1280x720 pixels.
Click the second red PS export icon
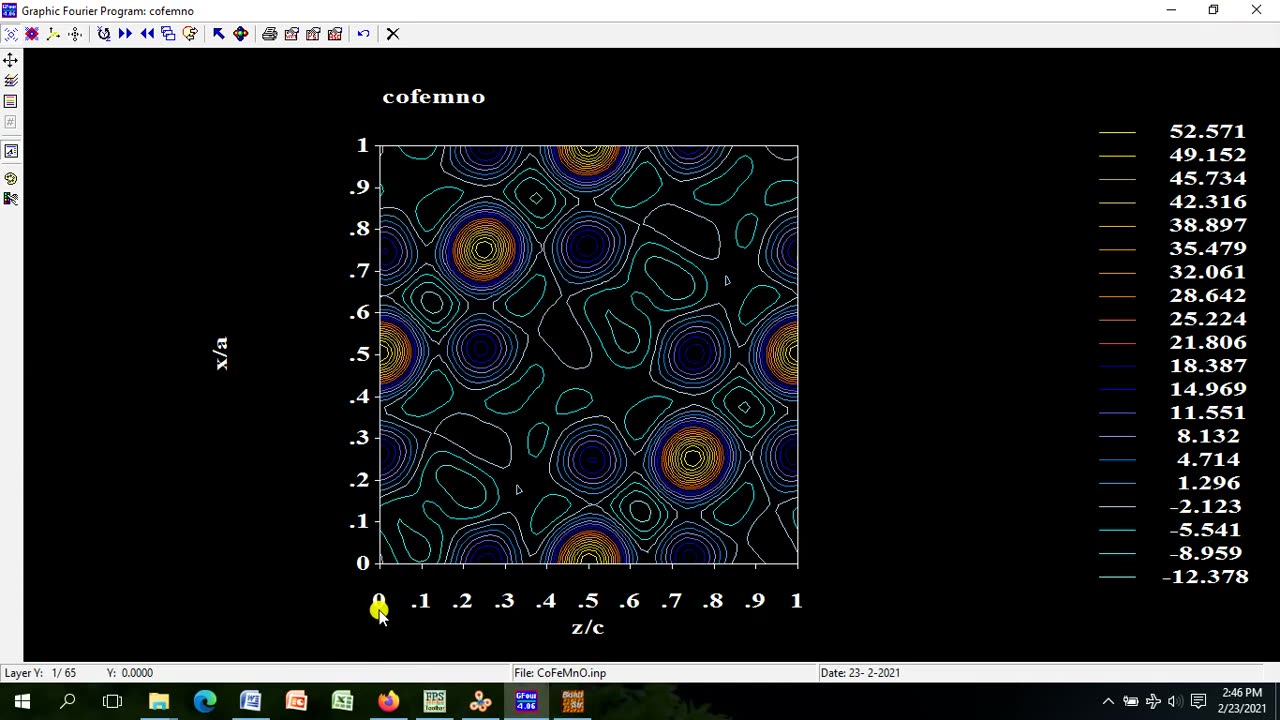313,34
